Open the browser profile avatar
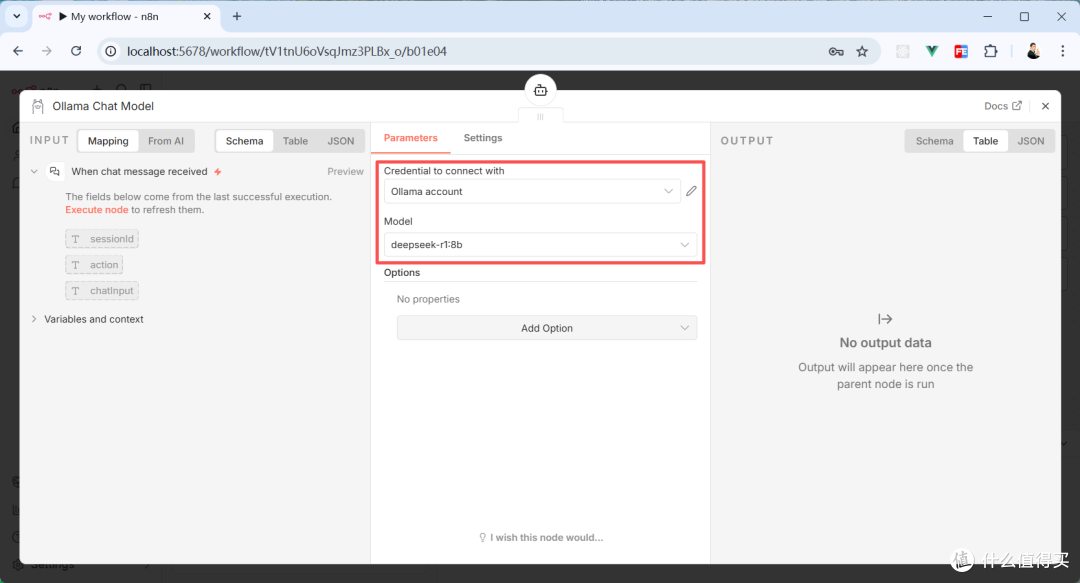 tap(1032, 52)
